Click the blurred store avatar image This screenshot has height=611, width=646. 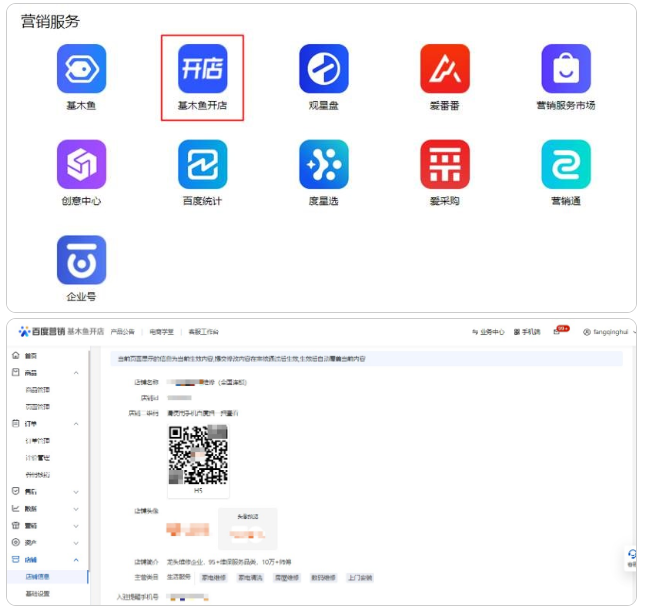[x=188, y=529]
